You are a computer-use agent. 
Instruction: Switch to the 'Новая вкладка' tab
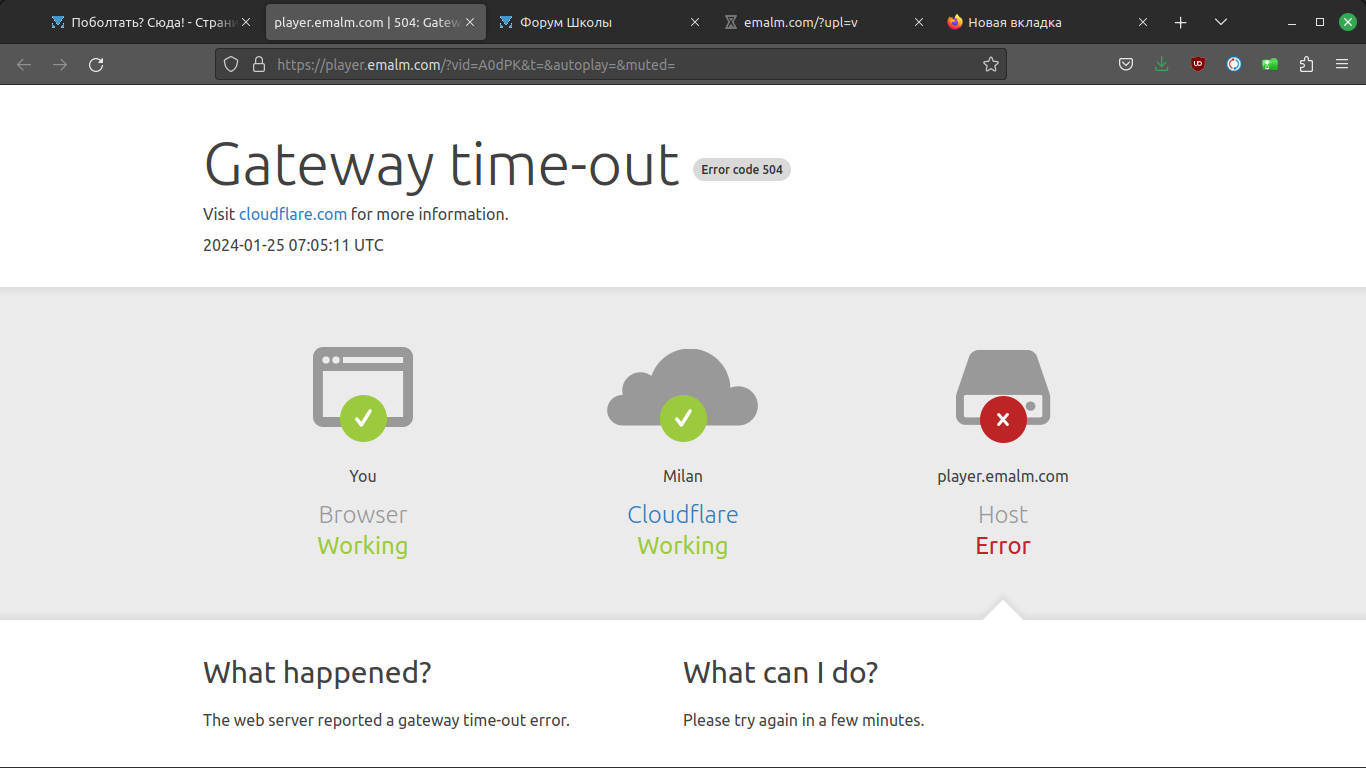point(1048,22)
